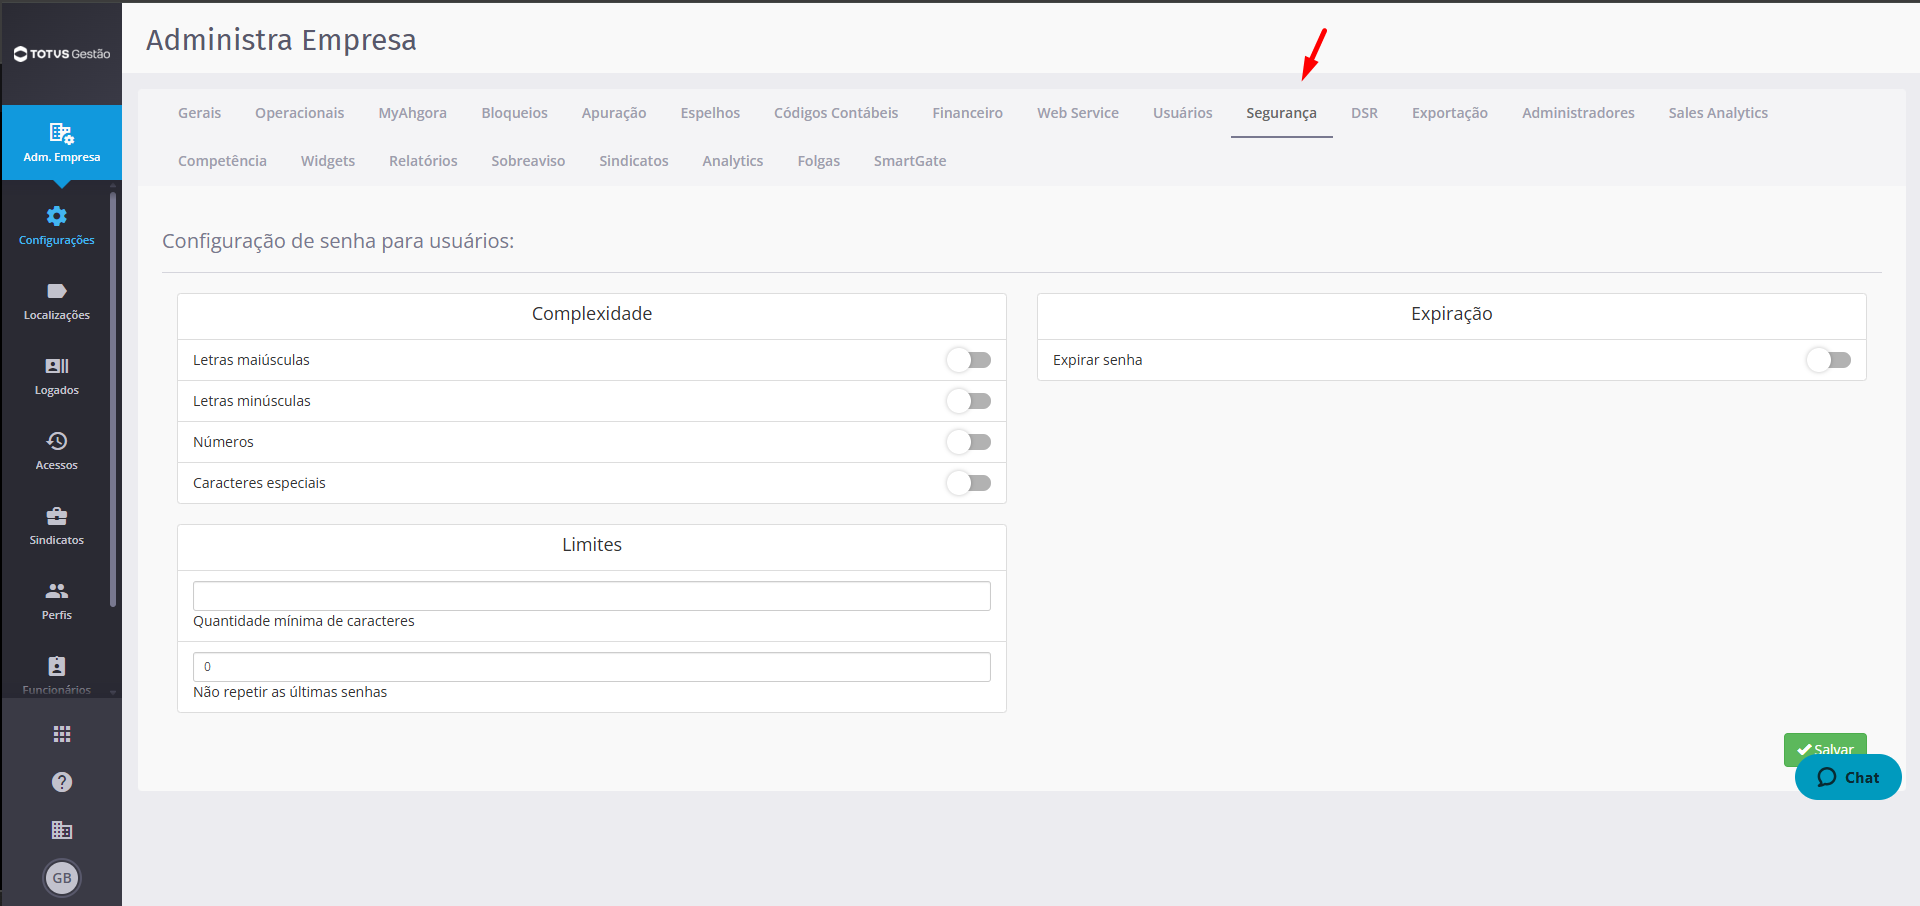
Task: Switch to the Gerais tab
Action: pos(199,113)
